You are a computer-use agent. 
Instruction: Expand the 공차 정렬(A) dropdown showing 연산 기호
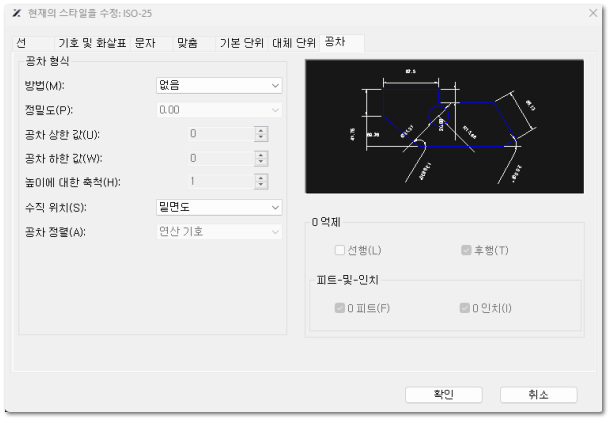tap(219, 232)
